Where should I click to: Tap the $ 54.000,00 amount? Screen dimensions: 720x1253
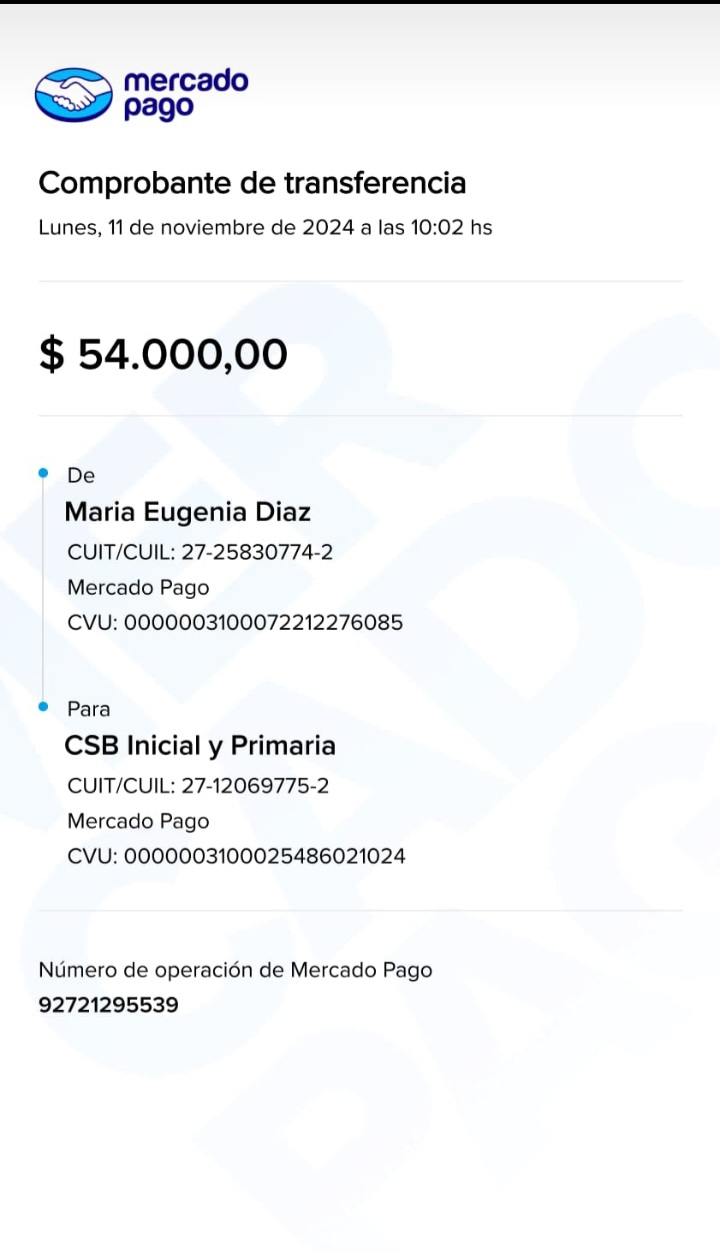(163, 354)
